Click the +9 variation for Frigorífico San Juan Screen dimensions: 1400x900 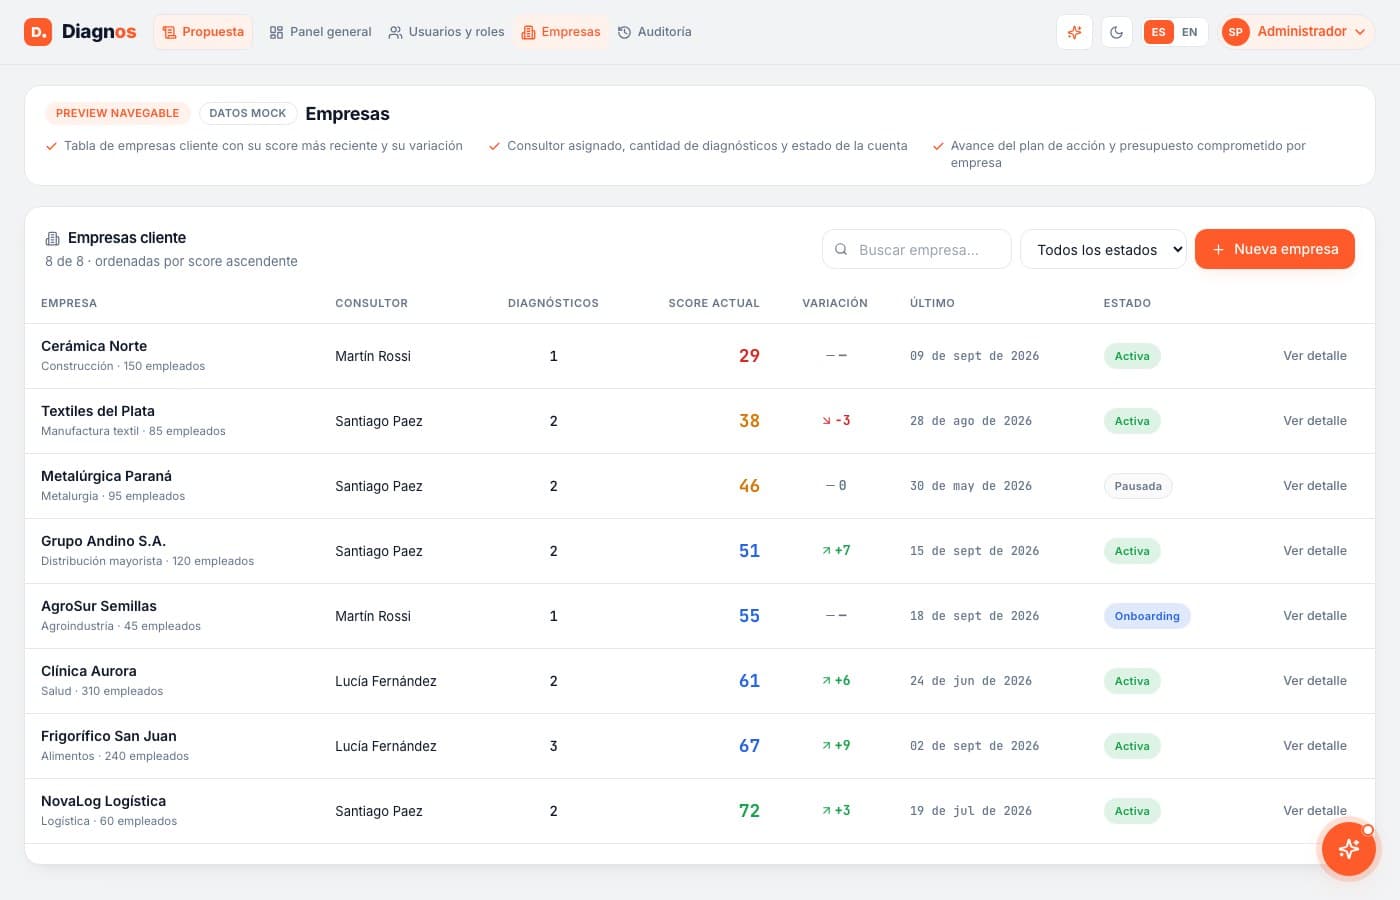(x=836, y=746)
